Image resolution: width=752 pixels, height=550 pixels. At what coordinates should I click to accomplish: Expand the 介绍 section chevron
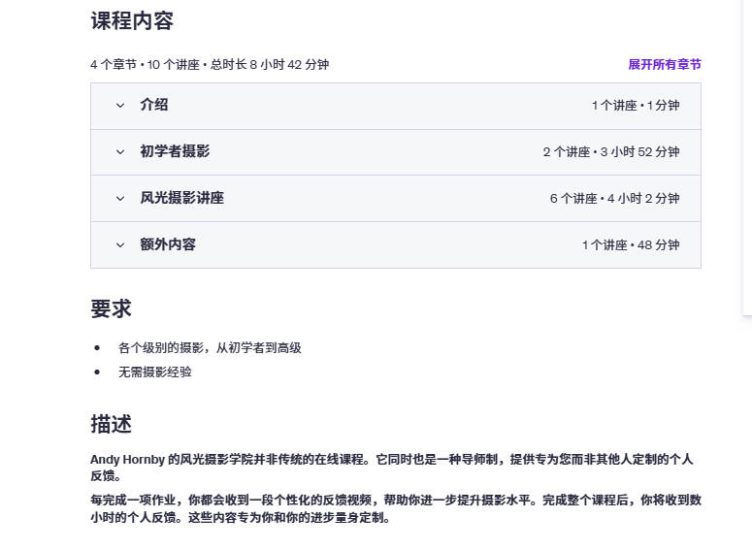[x=120, y=105]
